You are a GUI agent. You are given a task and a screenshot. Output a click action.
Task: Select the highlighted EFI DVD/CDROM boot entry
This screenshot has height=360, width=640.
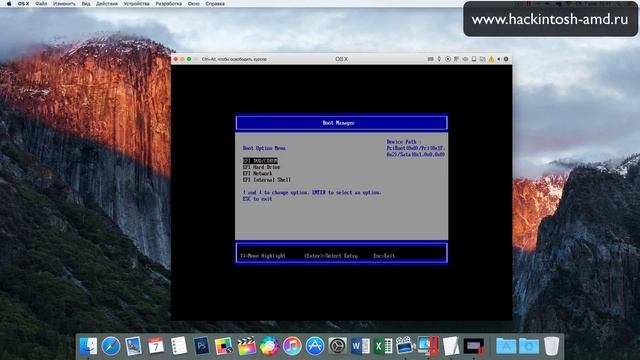click(260, 161)
